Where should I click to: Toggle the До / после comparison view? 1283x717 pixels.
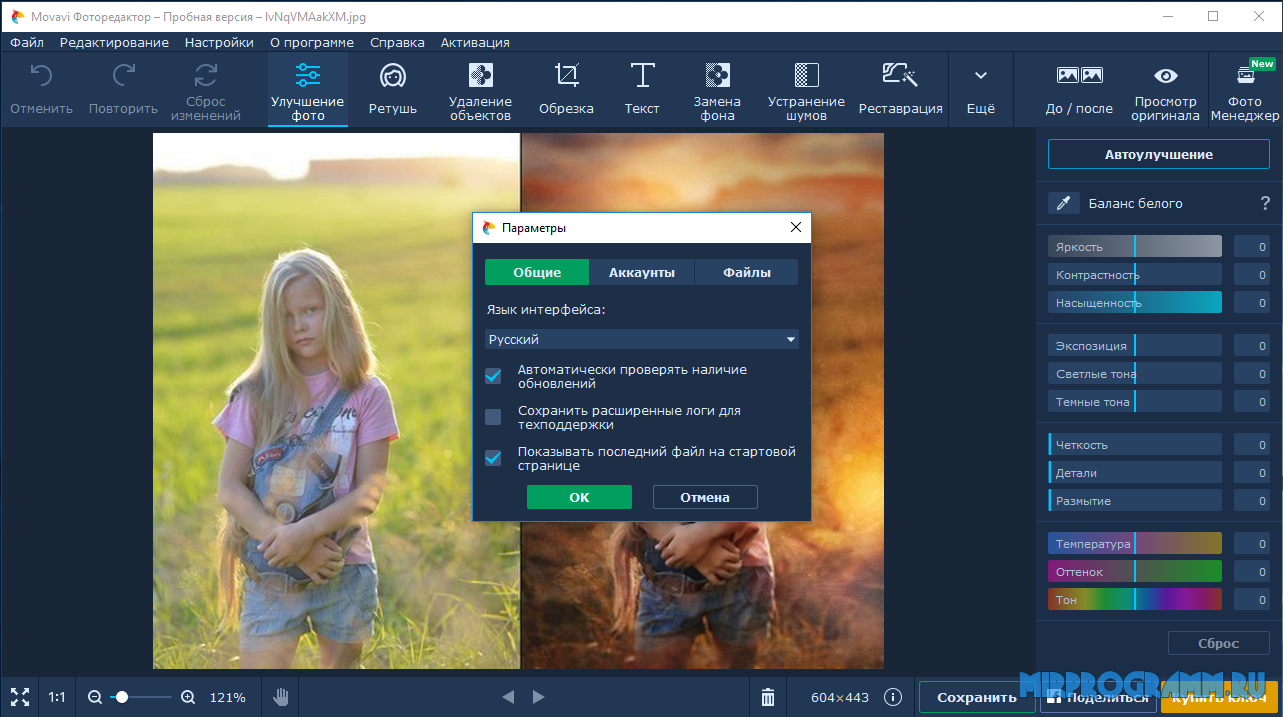[x=1079, y=90]
